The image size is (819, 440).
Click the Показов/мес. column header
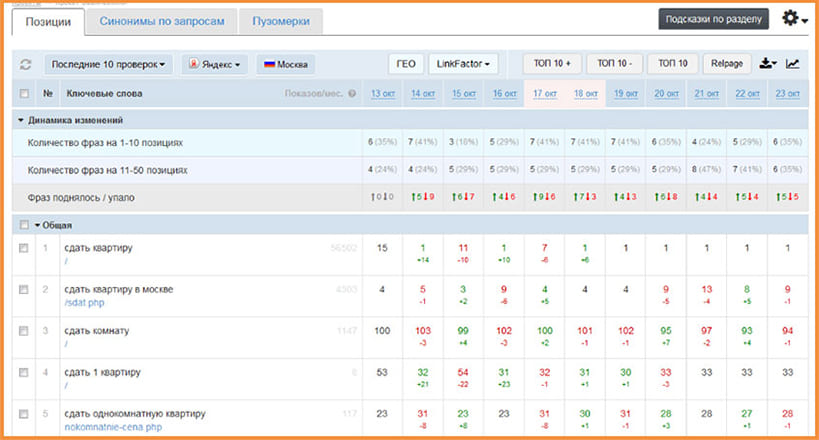[x=314, y=94]
